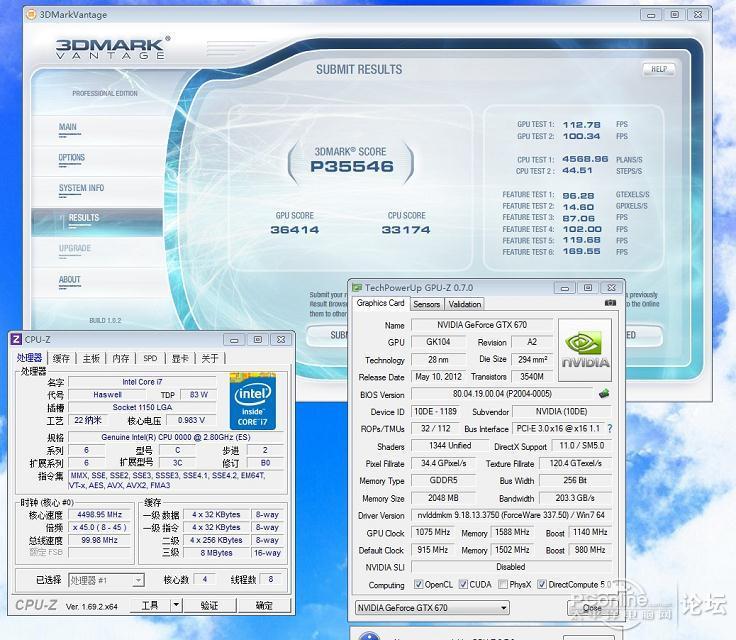Click the GPU-Z title bar app icon
This screenshot has width=736, height=640.
(357, 287)
